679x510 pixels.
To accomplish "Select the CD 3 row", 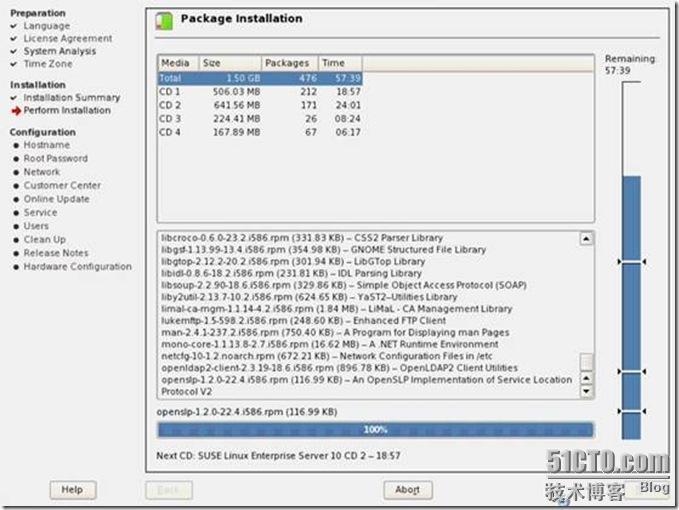I will [260, 119].
